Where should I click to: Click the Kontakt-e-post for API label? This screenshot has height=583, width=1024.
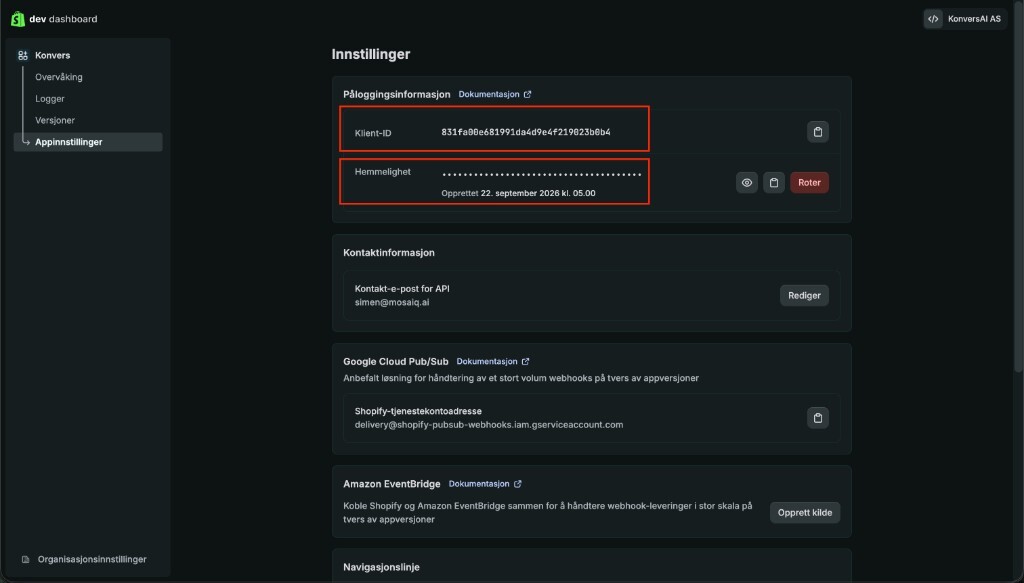click(402, 289)
